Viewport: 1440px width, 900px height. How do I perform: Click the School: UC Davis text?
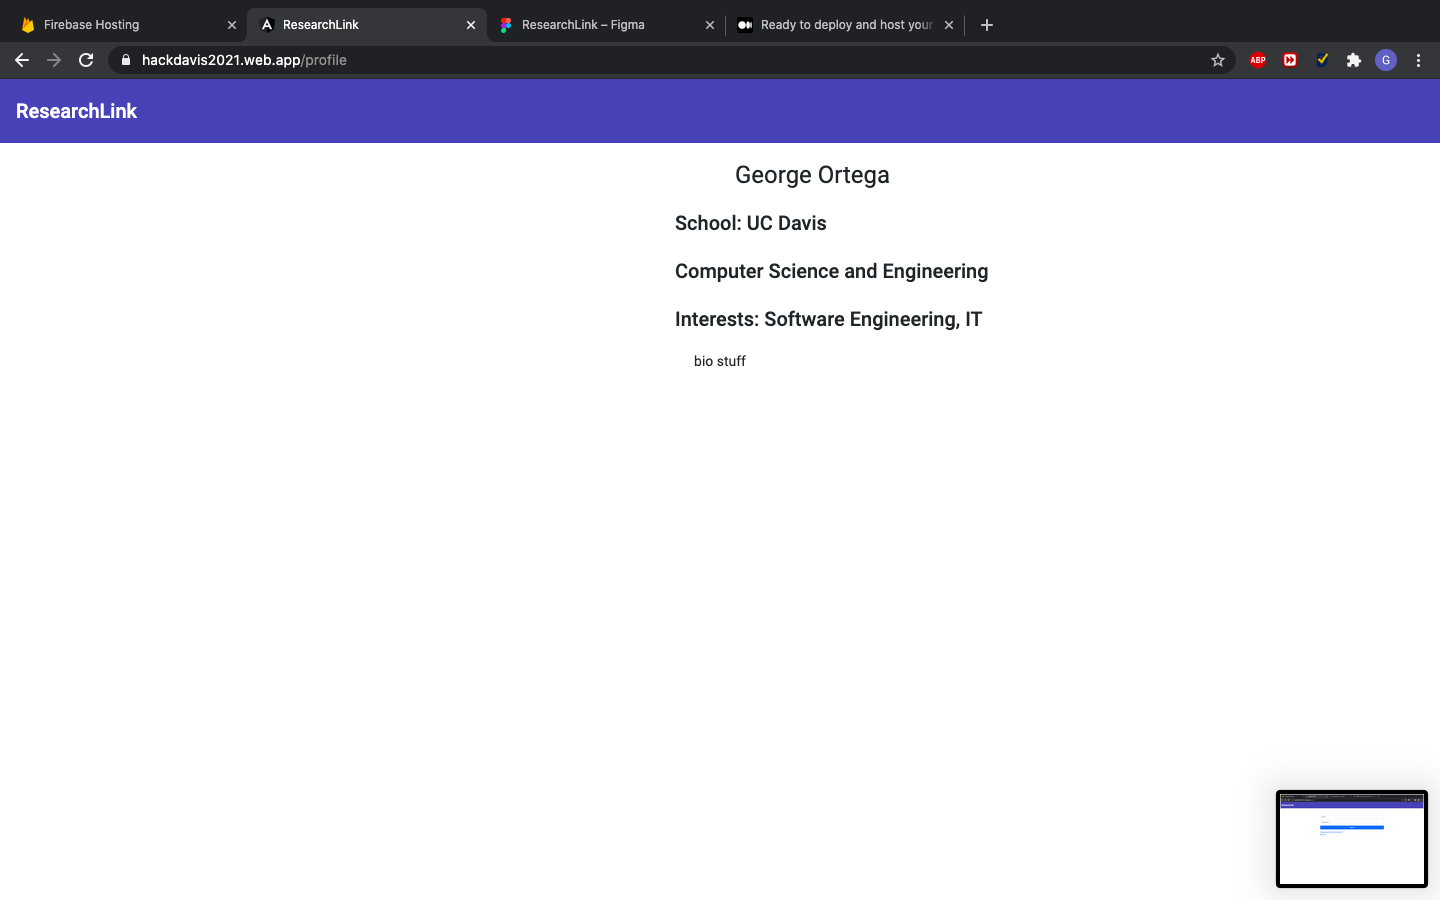751,223
